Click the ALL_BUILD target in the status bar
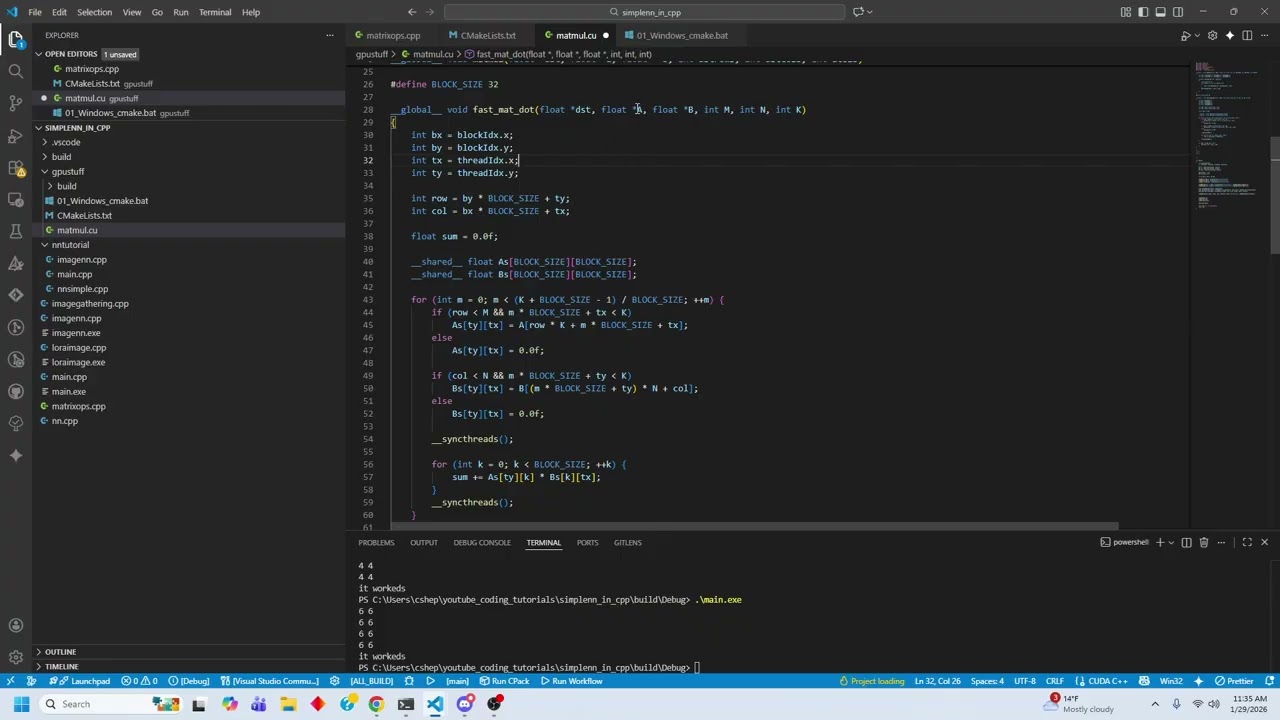Image resolution: width=1280 pixels, height=720 pixels. (x=371, y=681)
